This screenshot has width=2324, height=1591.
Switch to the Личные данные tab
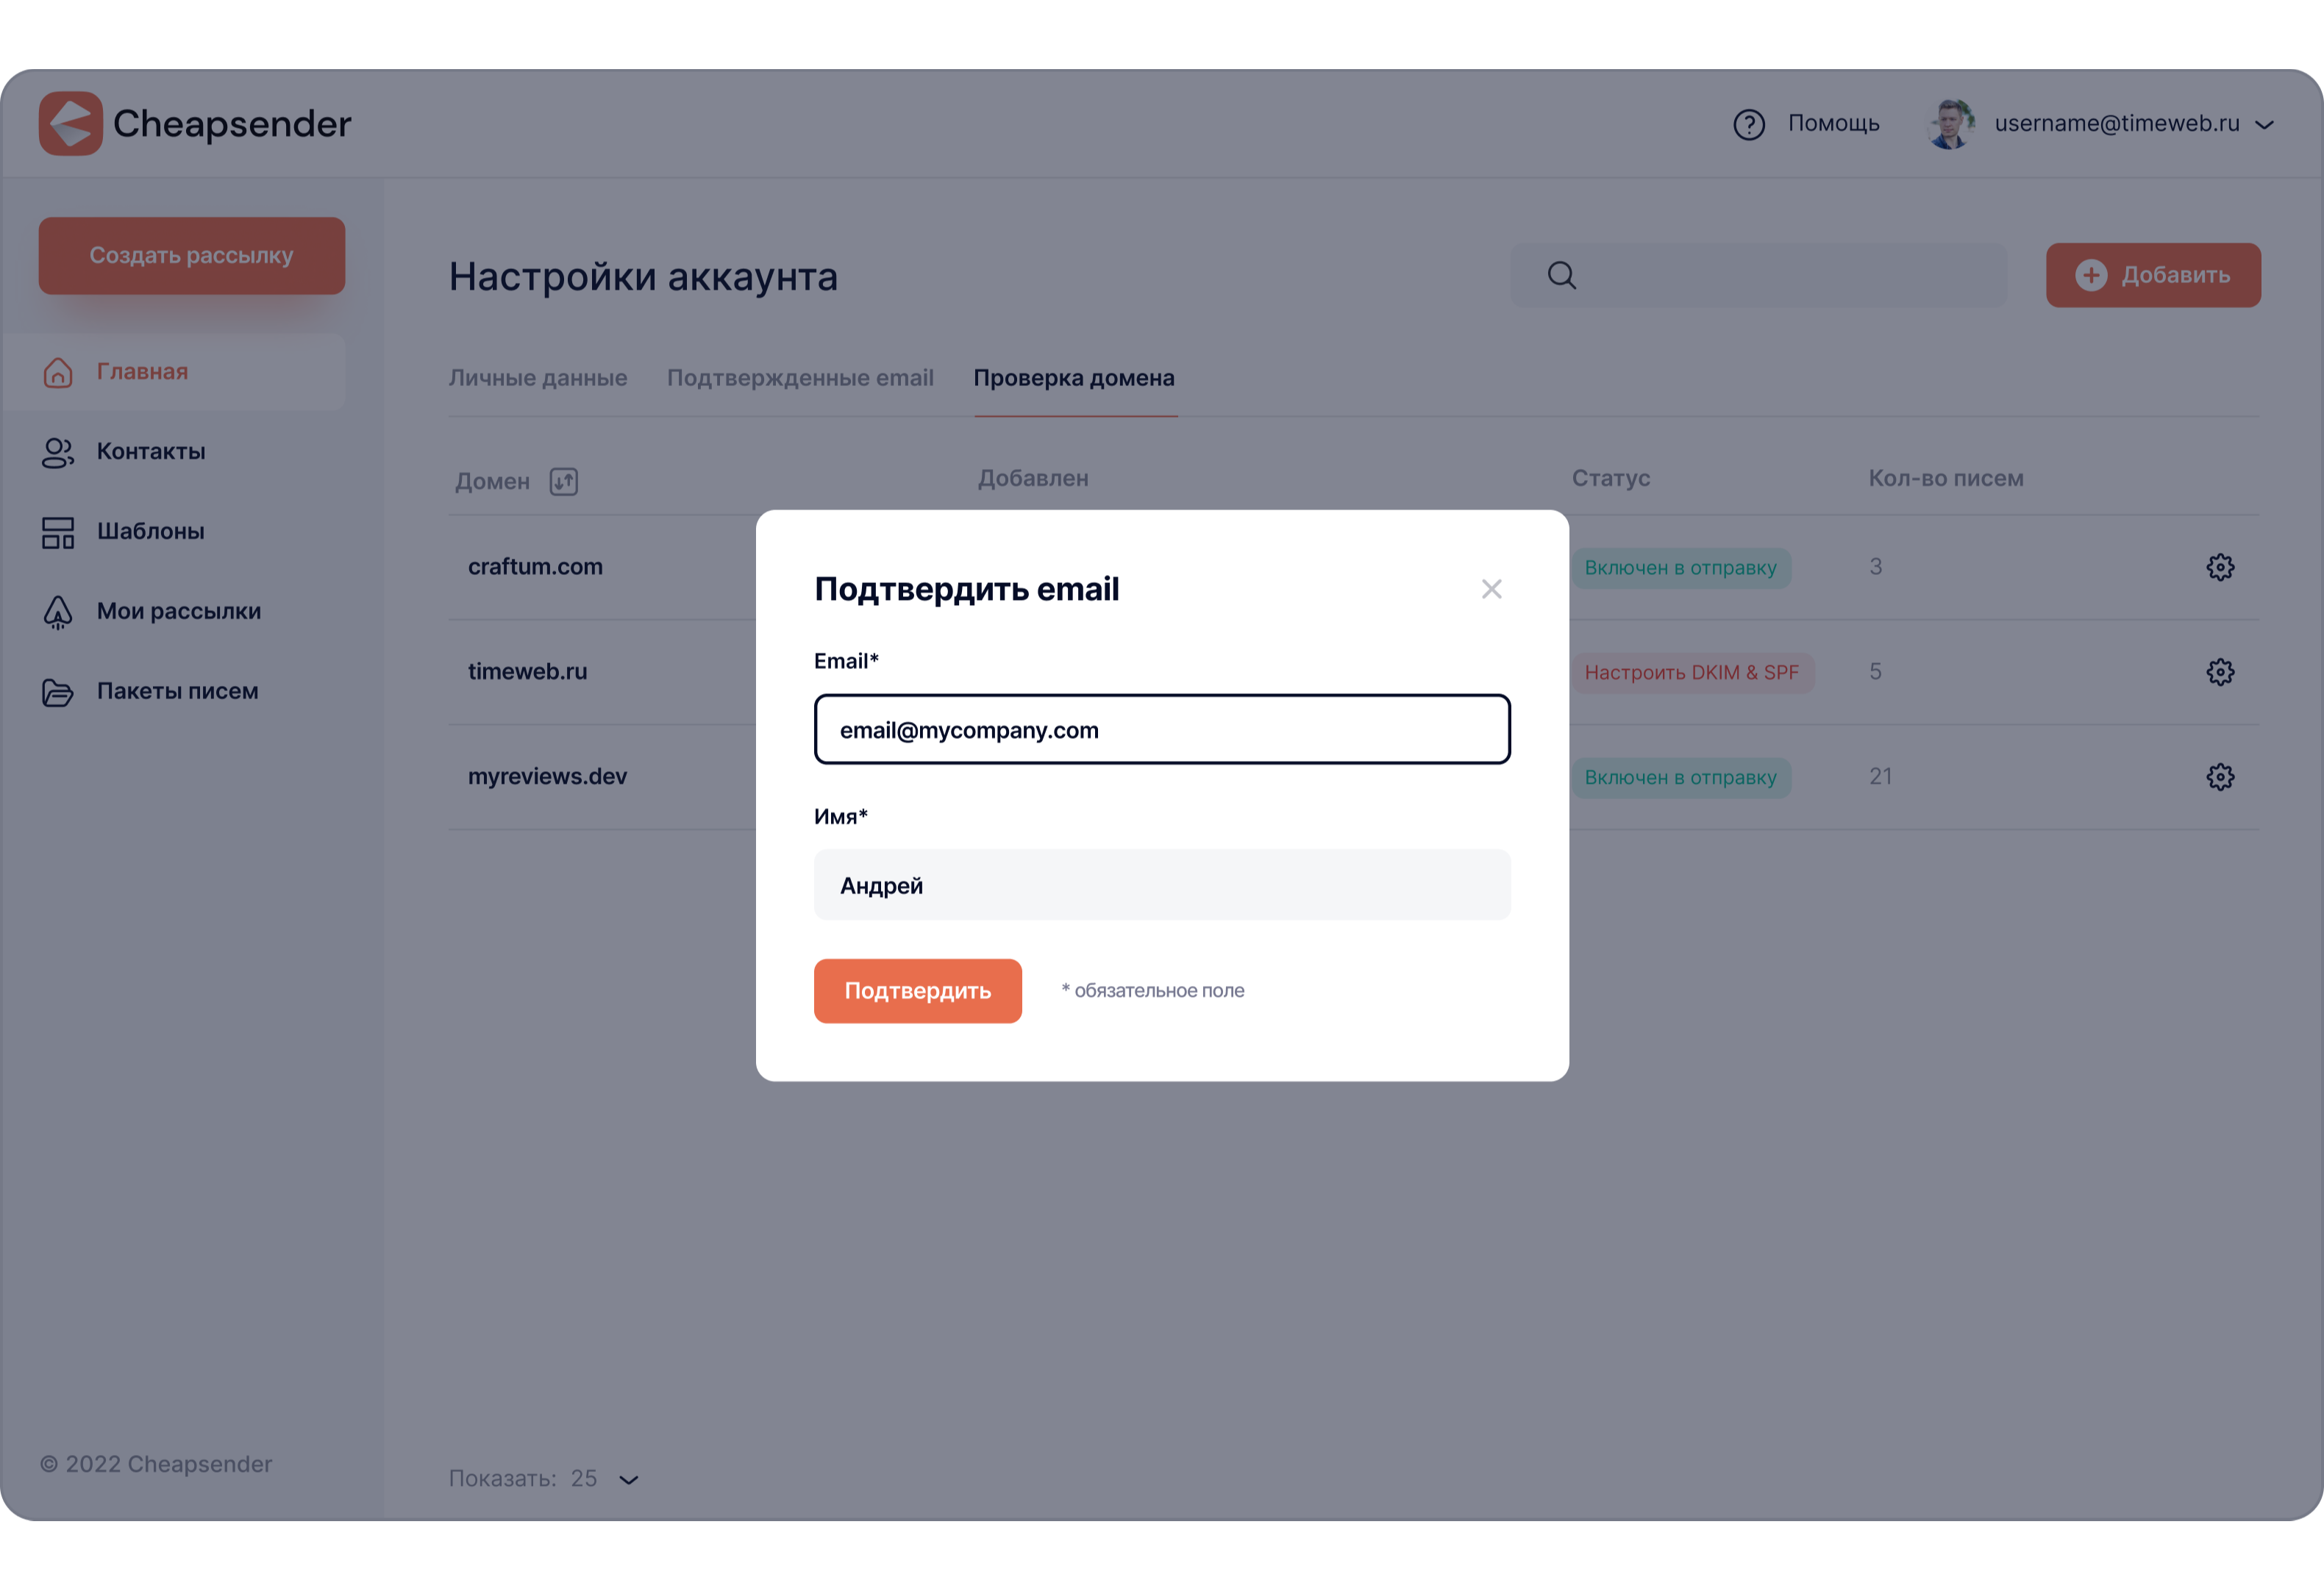tap(538, 378)
